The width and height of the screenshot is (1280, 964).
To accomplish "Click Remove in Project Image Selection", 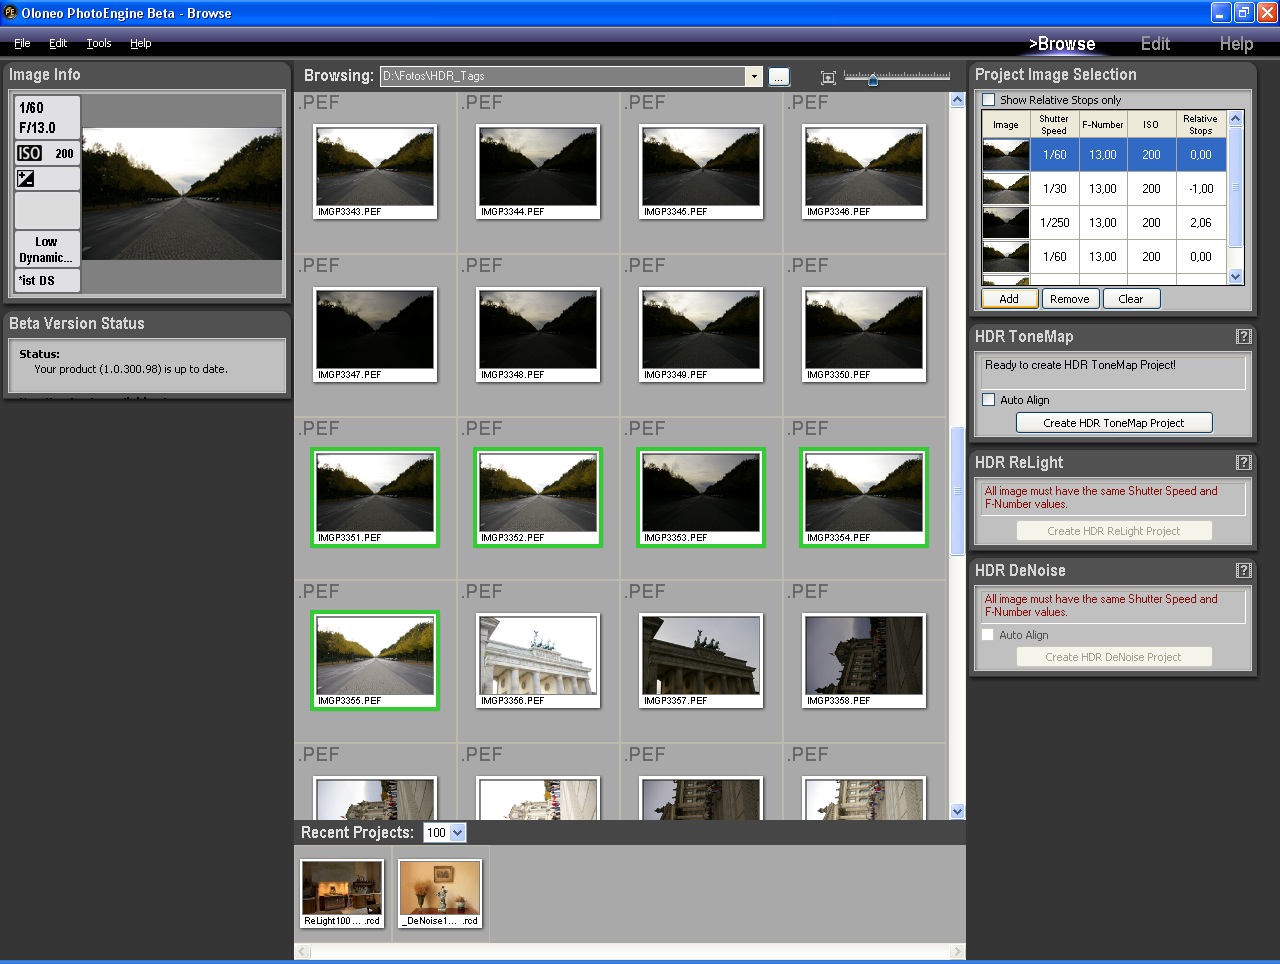I will pos(1069,298).
